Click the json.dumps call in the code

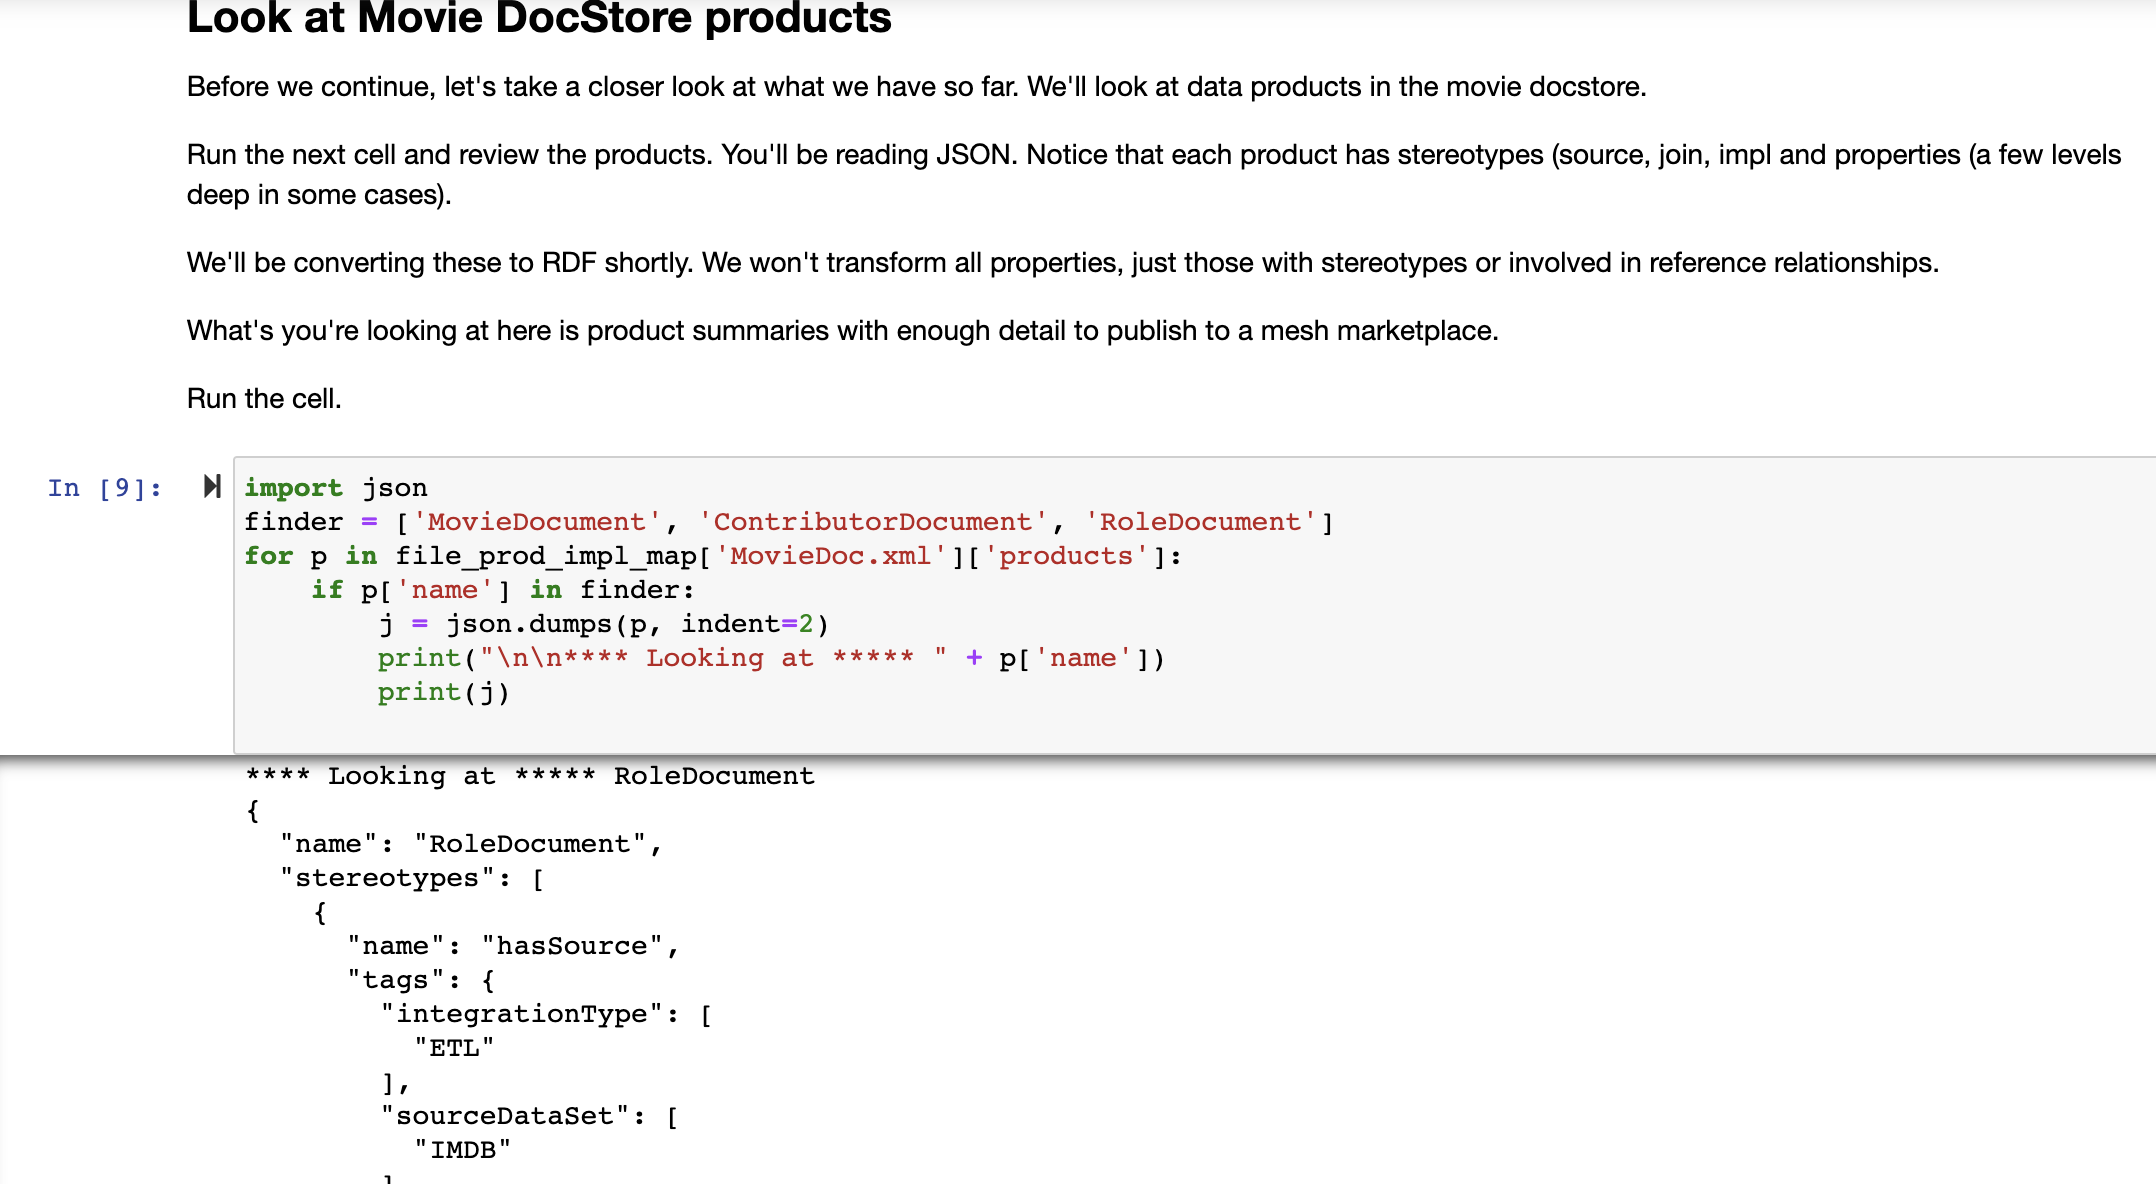click(532, 623)
